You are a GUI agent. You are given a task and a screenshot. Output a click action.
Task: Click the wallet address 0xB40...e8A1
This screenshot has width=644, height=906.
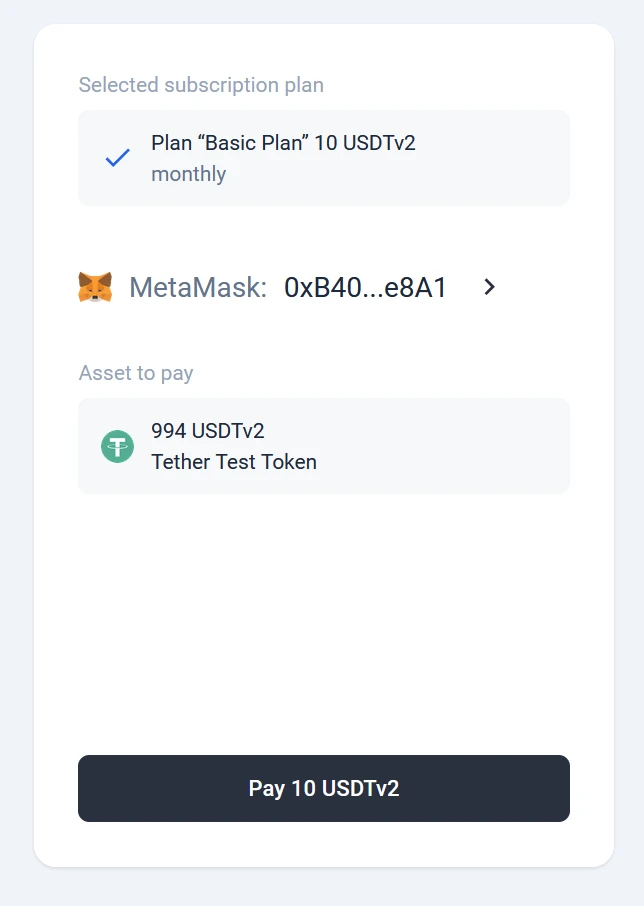click(365, 288)
